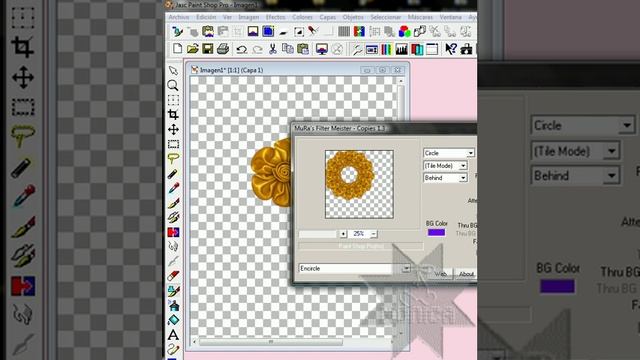Screen dimensions: 640x360
Task: Click the Copy icon in toolbar
Action: tap(288, 49)
